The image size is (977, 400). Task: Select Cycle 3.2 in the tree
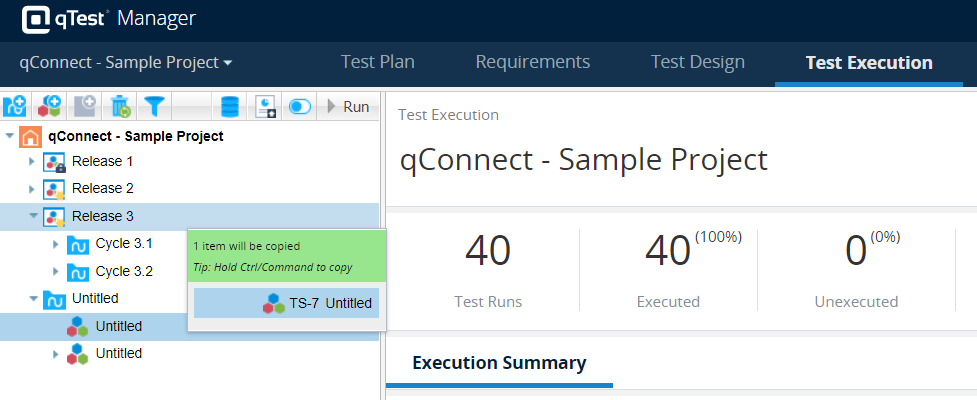click(124, 271)
